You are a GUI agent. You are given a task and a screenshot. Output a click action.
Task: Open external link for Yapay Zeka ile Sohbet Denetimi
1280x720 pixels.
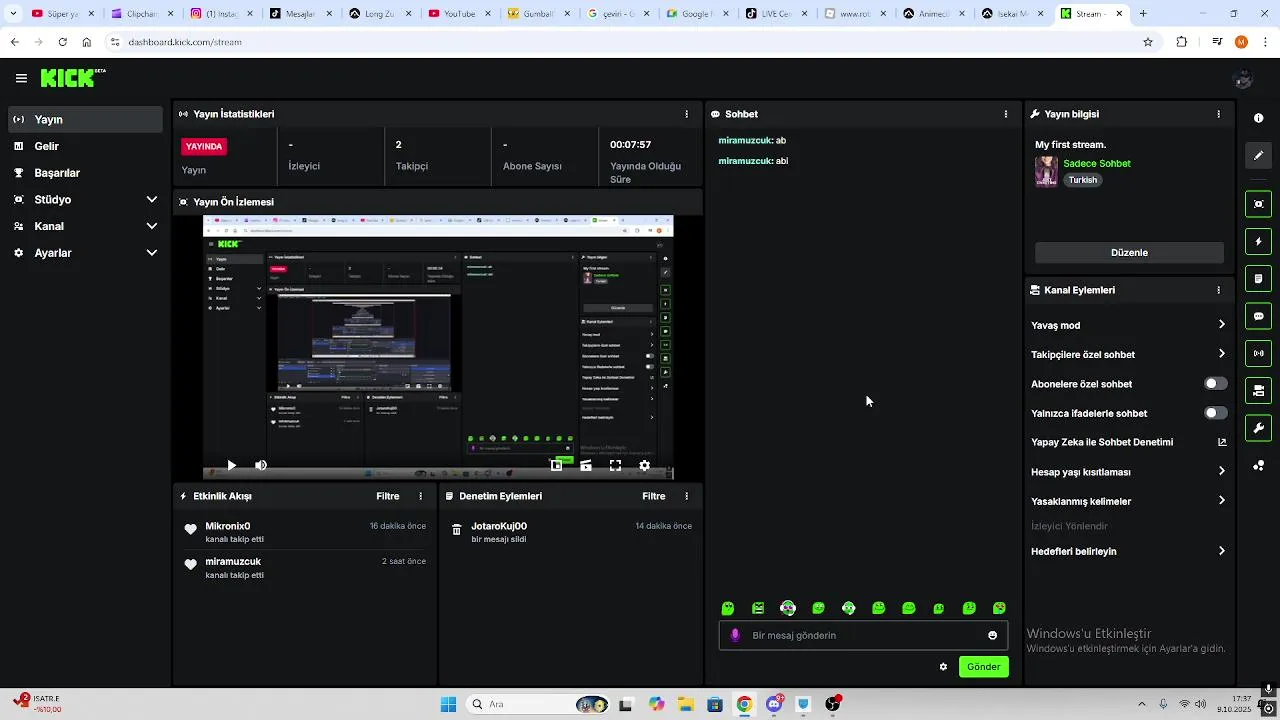tap(1222, 442)
